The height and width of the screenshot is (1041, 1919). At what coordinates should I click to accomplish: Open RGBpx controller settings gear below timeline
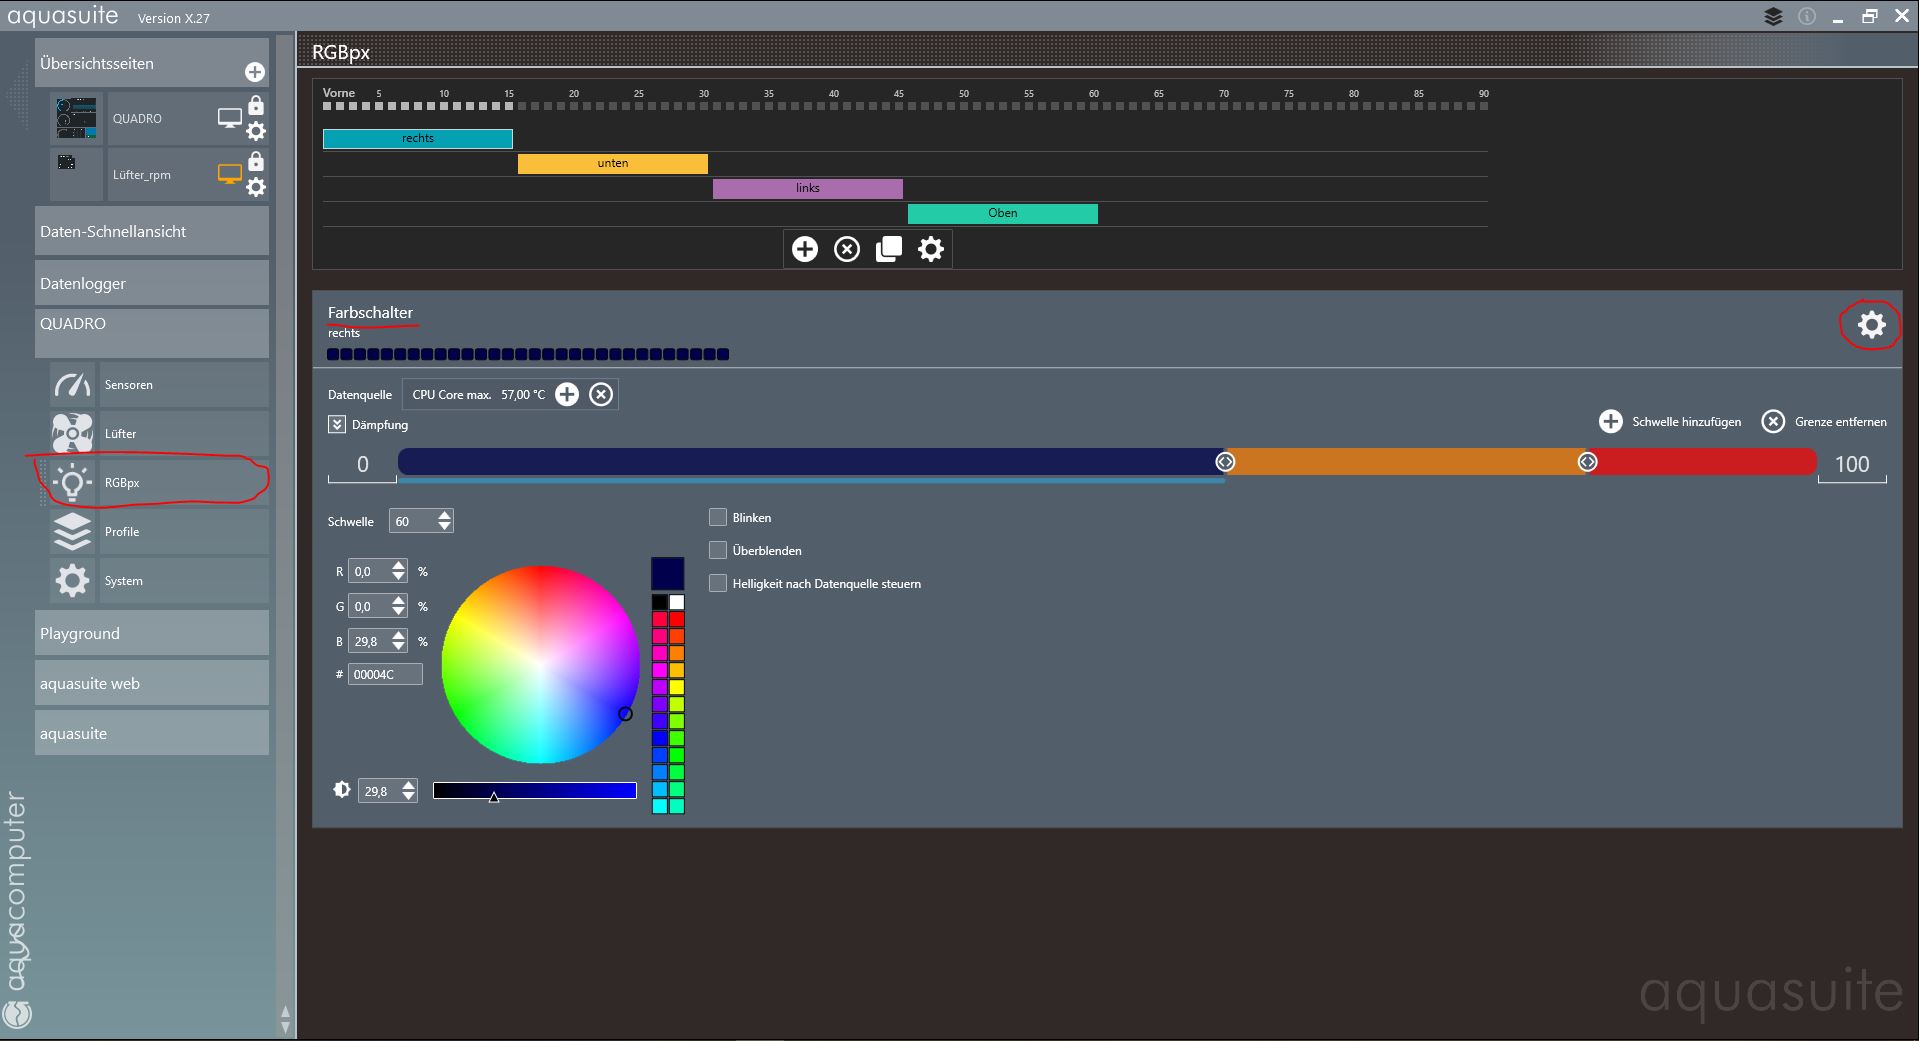point(931,249)
